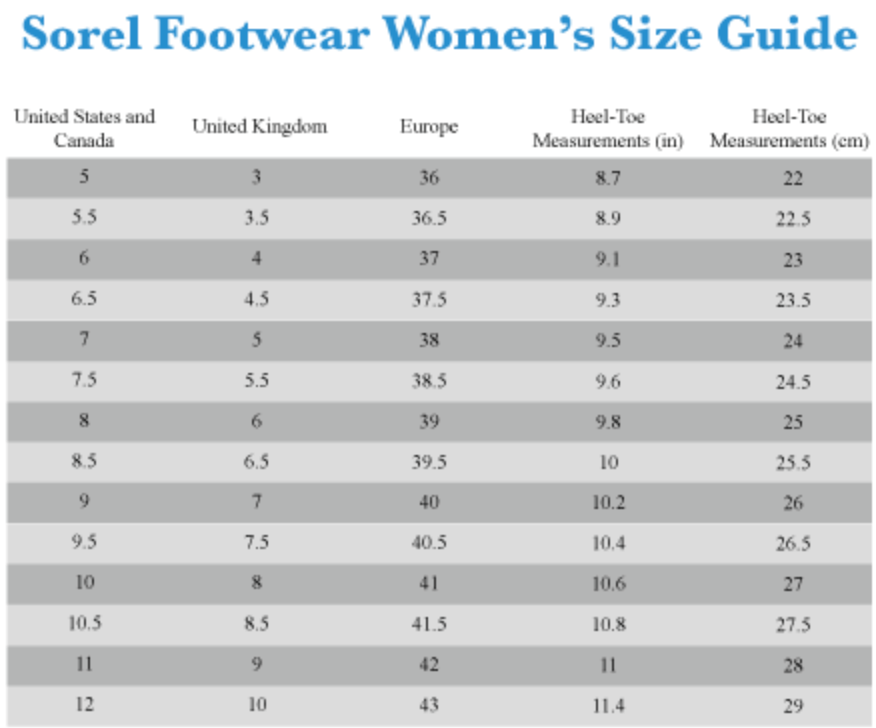Select the 26.5 cm measurement cell
Viewport: 876px width, 728px height.
(792, 543)
